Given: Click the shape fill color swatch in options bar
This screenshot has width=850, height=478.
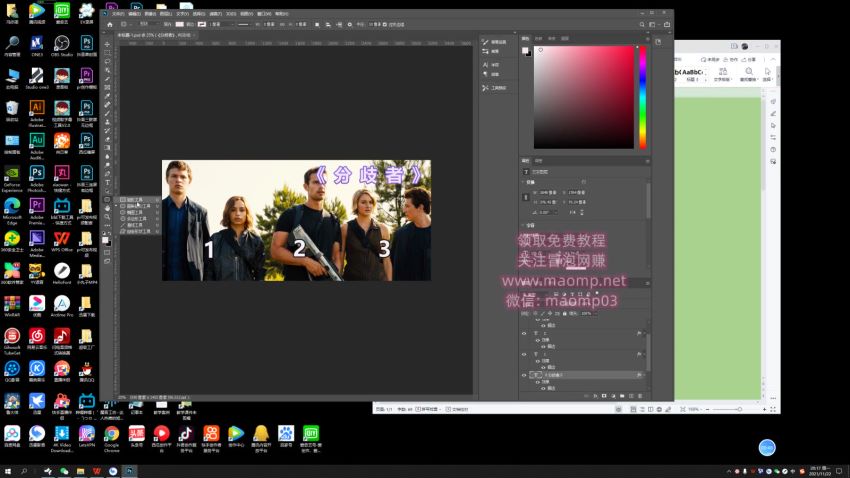Looking at the screenshot, I should point(179,24).
